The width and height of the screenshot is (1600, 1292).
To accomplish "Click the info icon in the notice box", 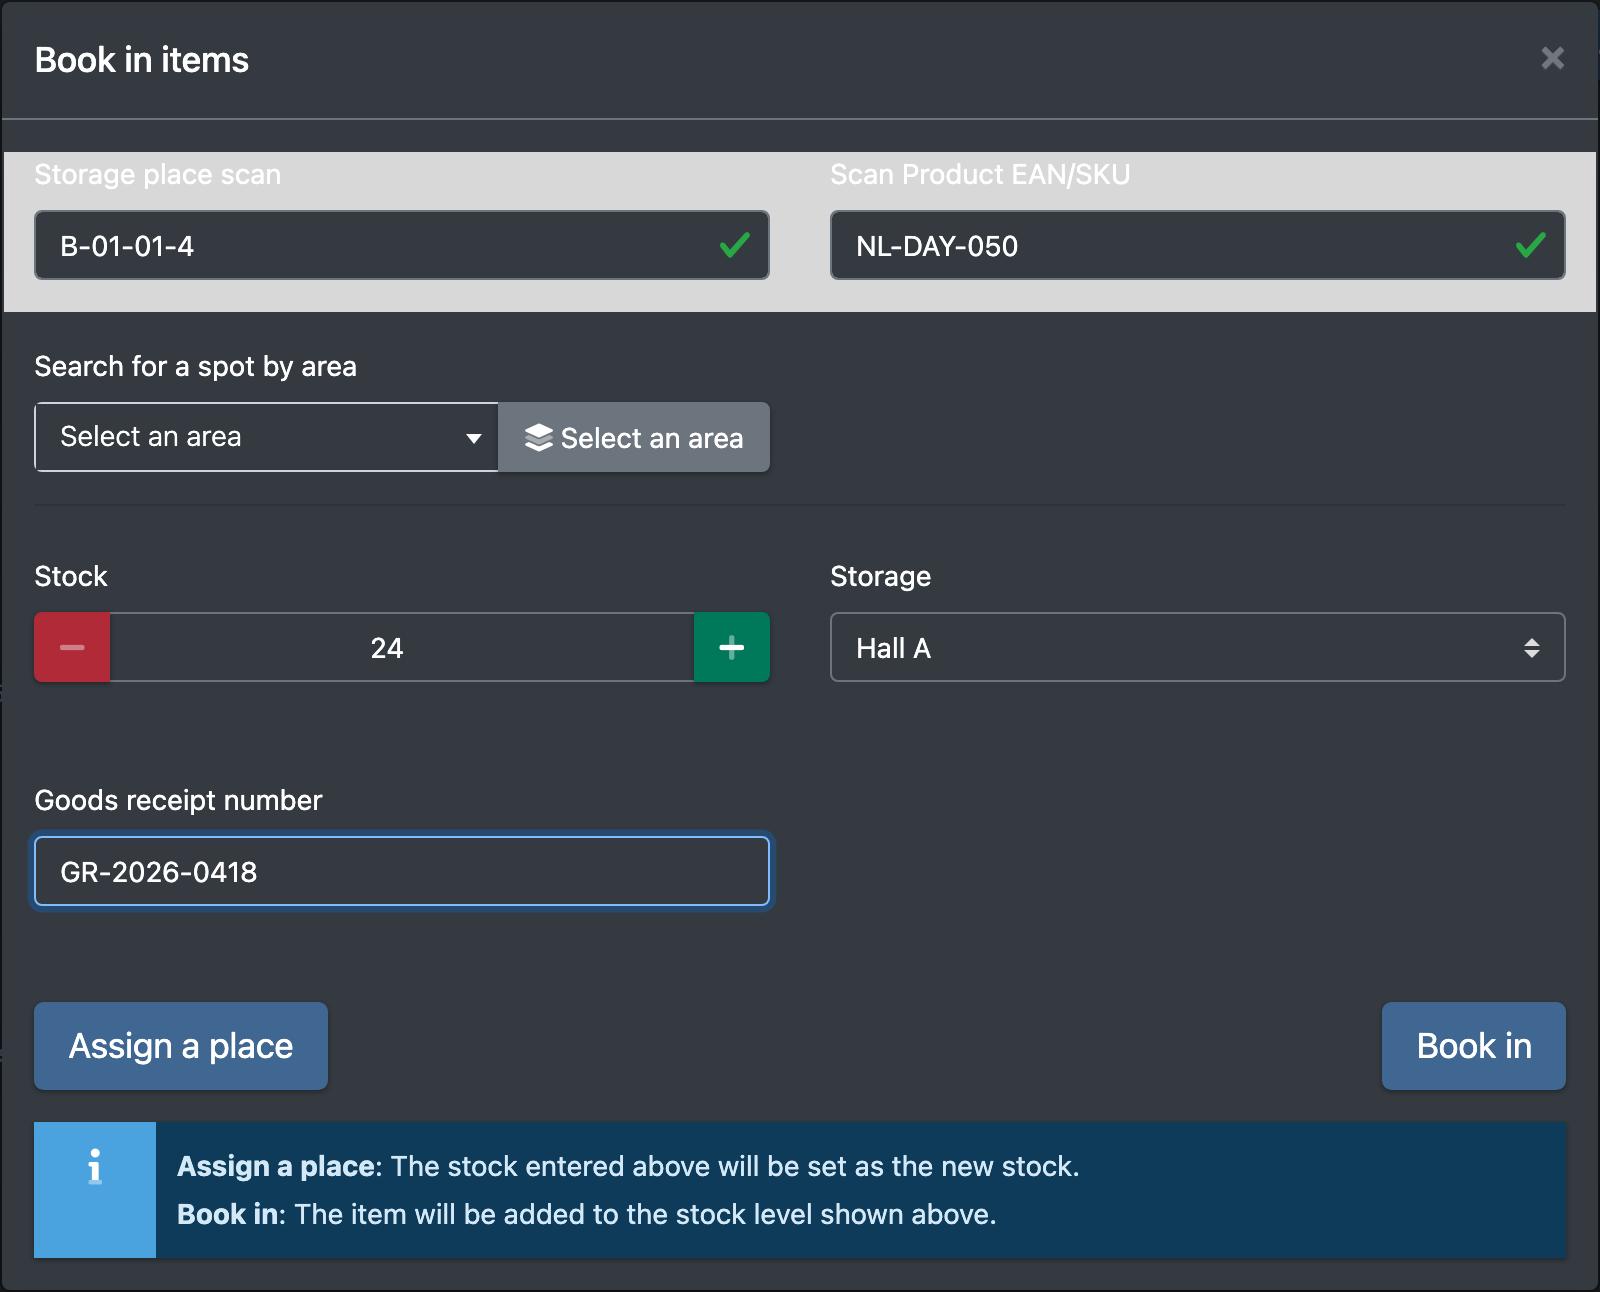I will (x=95, y=1166).
